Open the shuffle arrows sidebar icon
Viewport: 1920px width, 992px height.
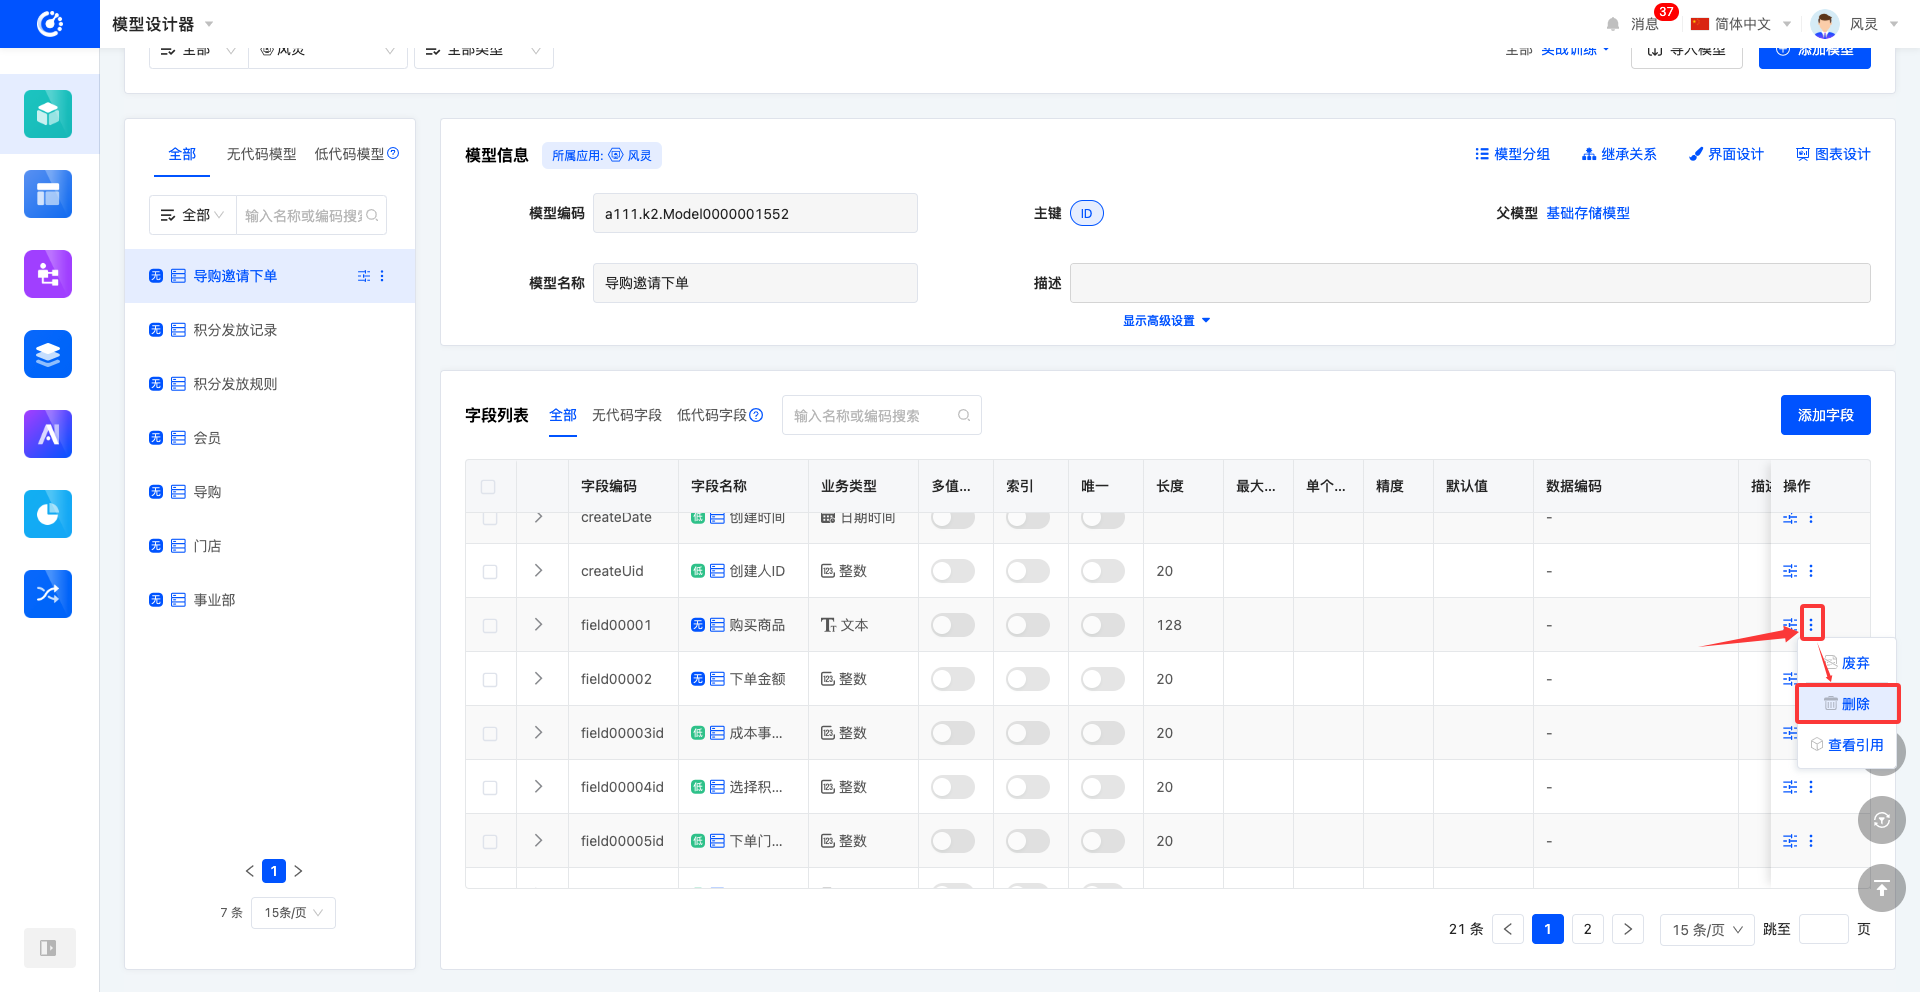[48, 594]
